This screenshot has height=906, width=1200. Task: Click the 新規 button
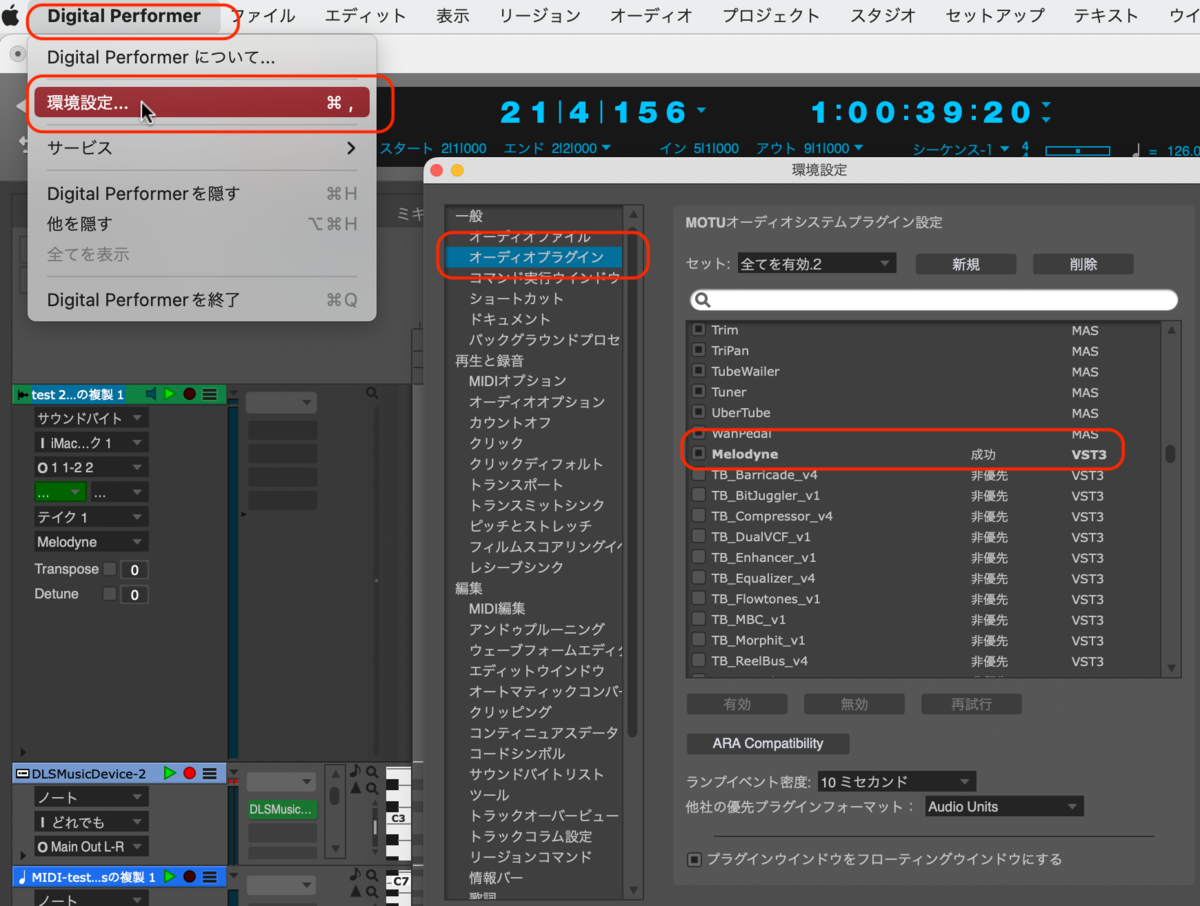pos(966,264)
